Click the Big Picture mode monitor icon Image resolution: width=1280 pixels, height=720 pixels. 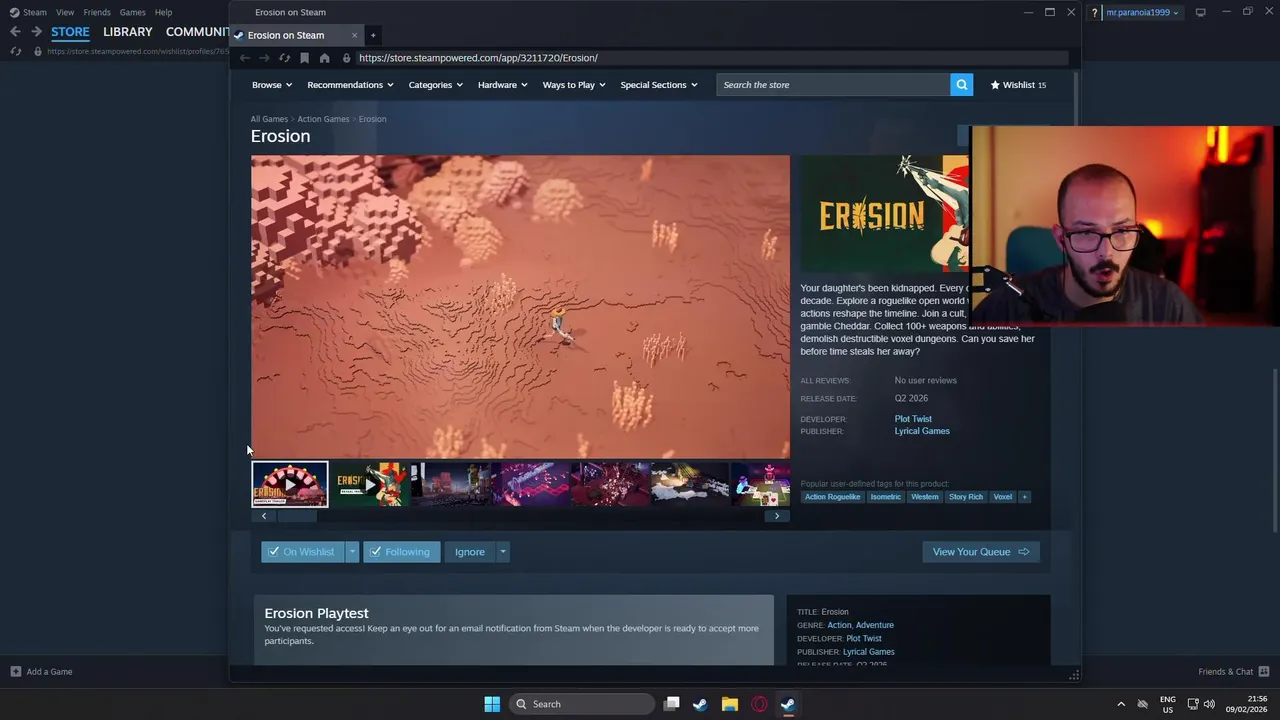(x=1200, y=12)
